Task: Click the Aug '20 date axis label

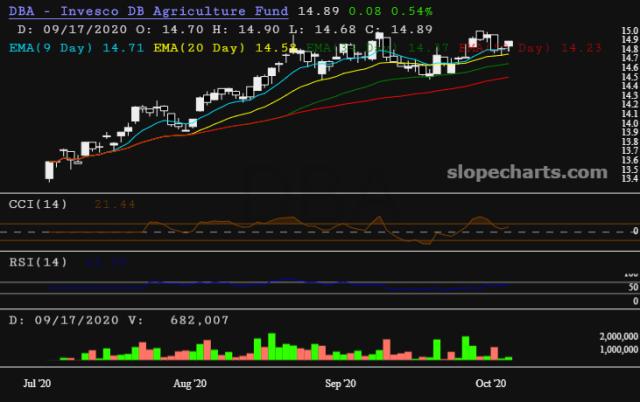Action: (x=189, y=383)
